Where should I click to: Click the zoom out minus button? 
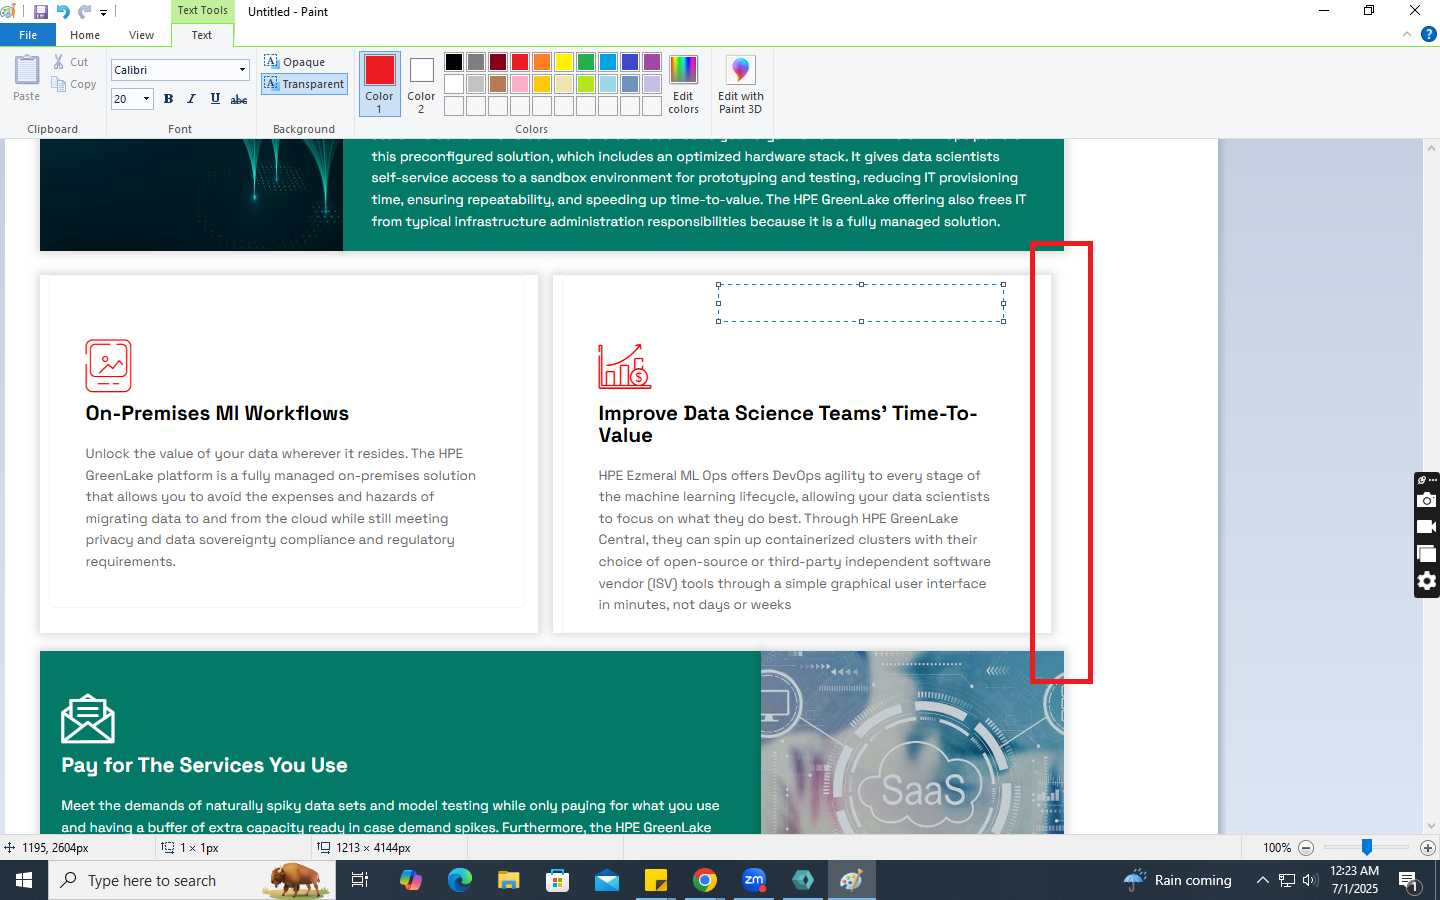[1306, 848]
